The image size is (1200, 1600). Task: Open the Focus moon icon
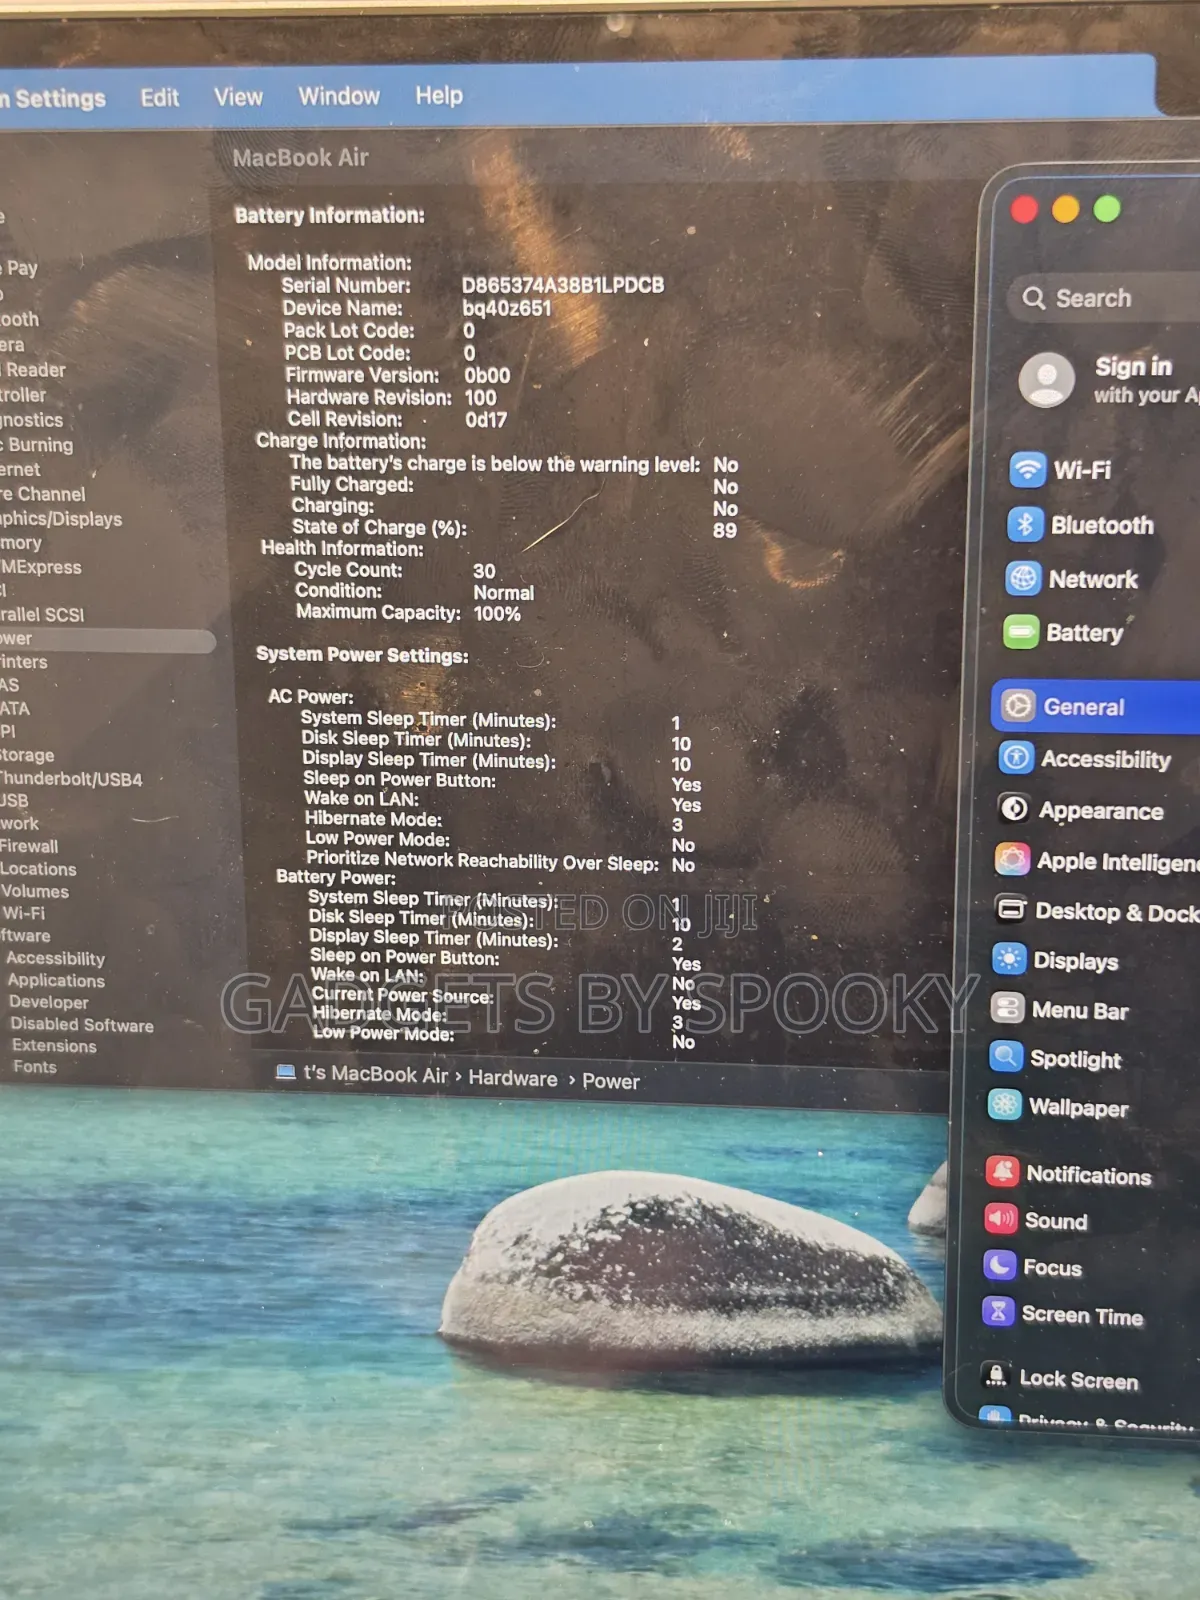[999, 1265]
